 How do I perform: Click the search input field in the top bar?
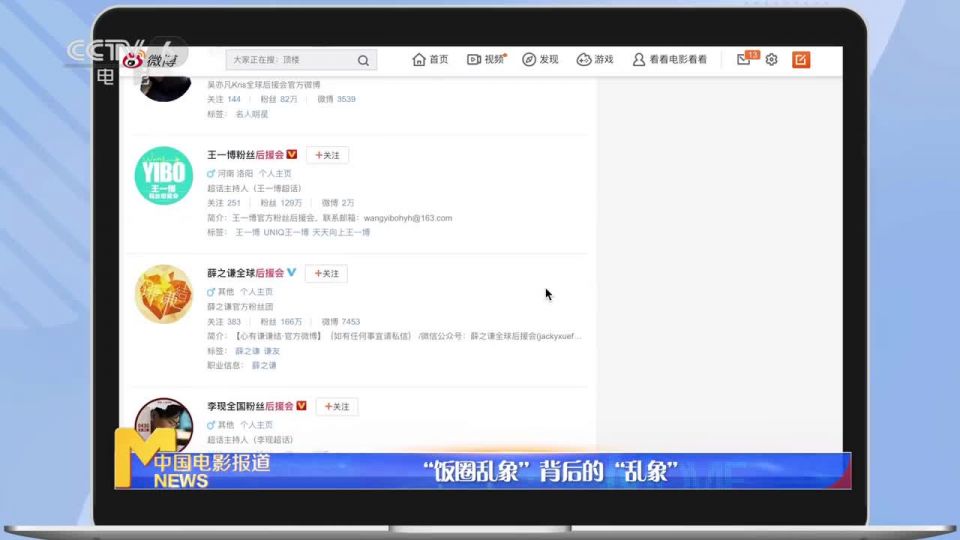[x=290, y=60]
